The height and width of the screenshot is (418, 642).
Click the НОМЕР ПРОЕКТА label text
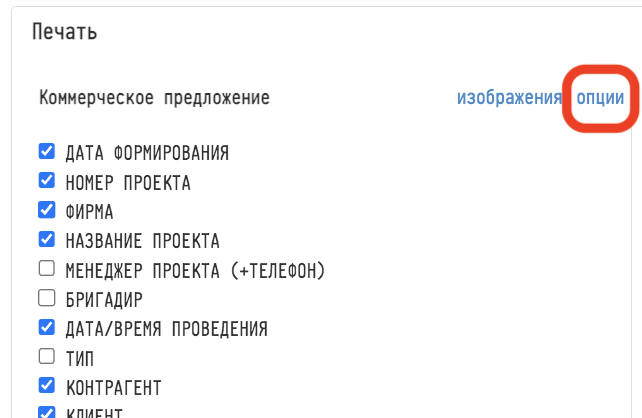click(128, 182)
